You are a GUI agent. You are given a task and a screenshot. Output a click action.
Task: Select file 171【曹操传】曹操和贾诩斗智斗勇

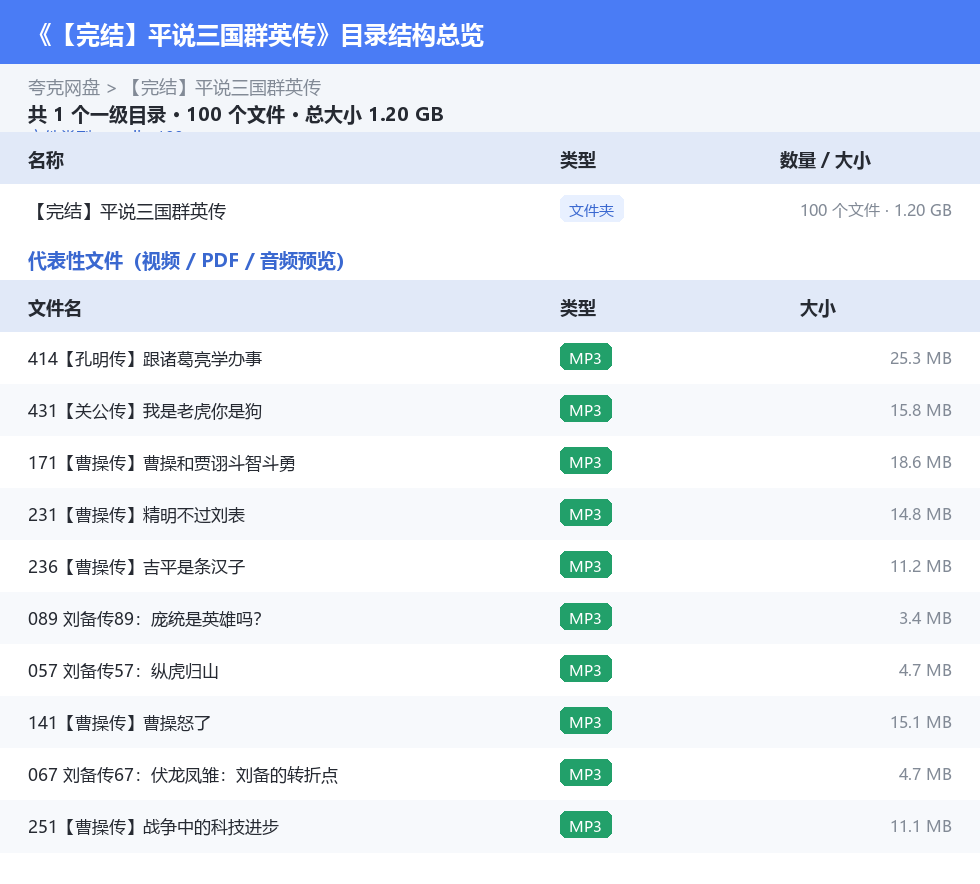[162, 463]
